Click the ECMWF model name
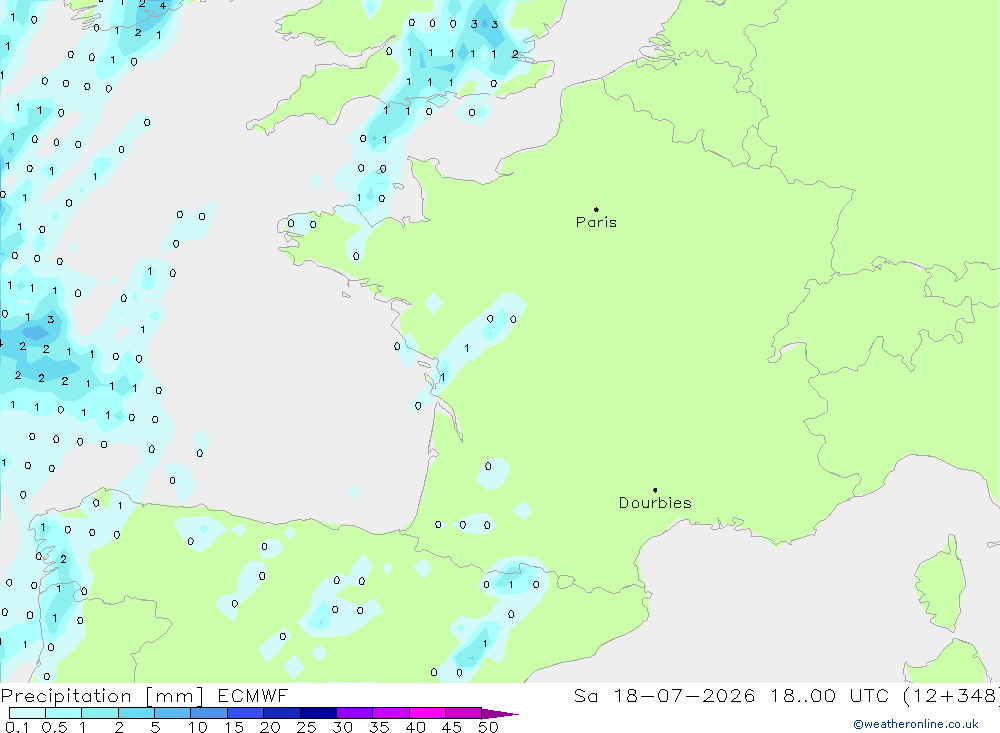 (x=253, y=695)
